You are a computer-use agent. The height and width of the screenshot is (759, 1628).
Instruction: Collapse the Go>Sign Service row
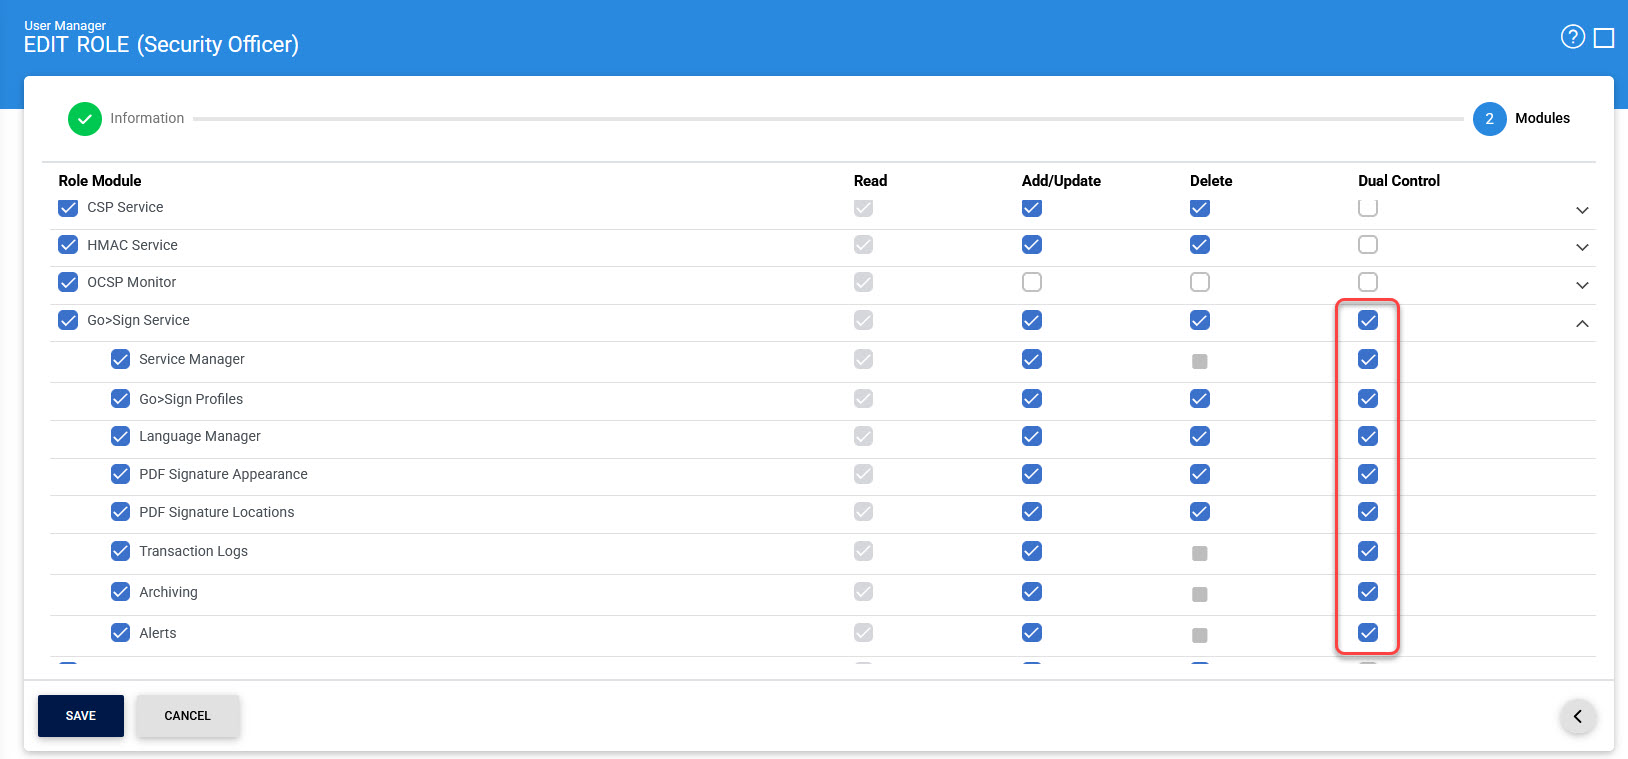coord(1582,323)
